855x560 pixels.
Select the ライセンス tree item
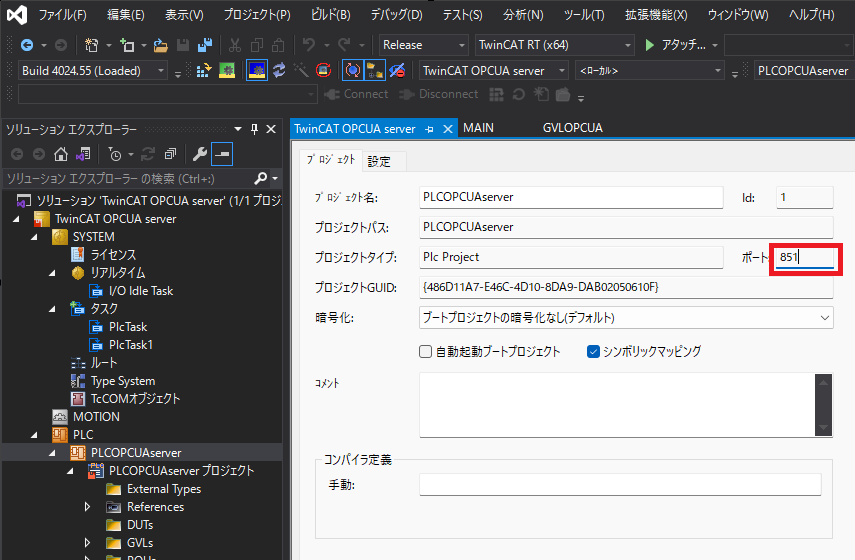tap(113, 255)
